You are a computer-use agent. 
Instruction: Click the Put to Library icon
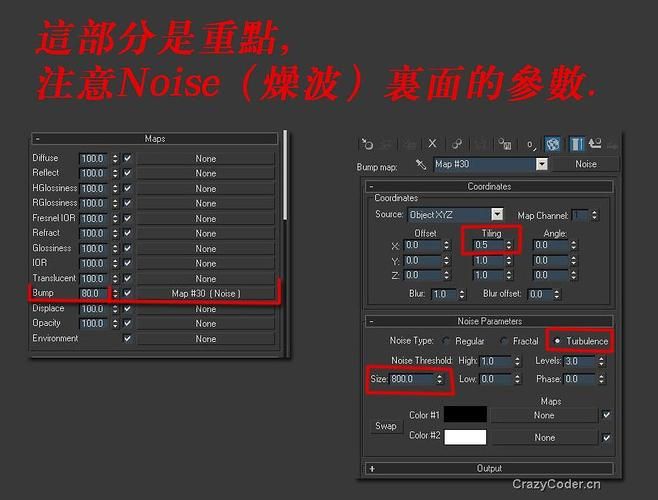coord(505,144)
